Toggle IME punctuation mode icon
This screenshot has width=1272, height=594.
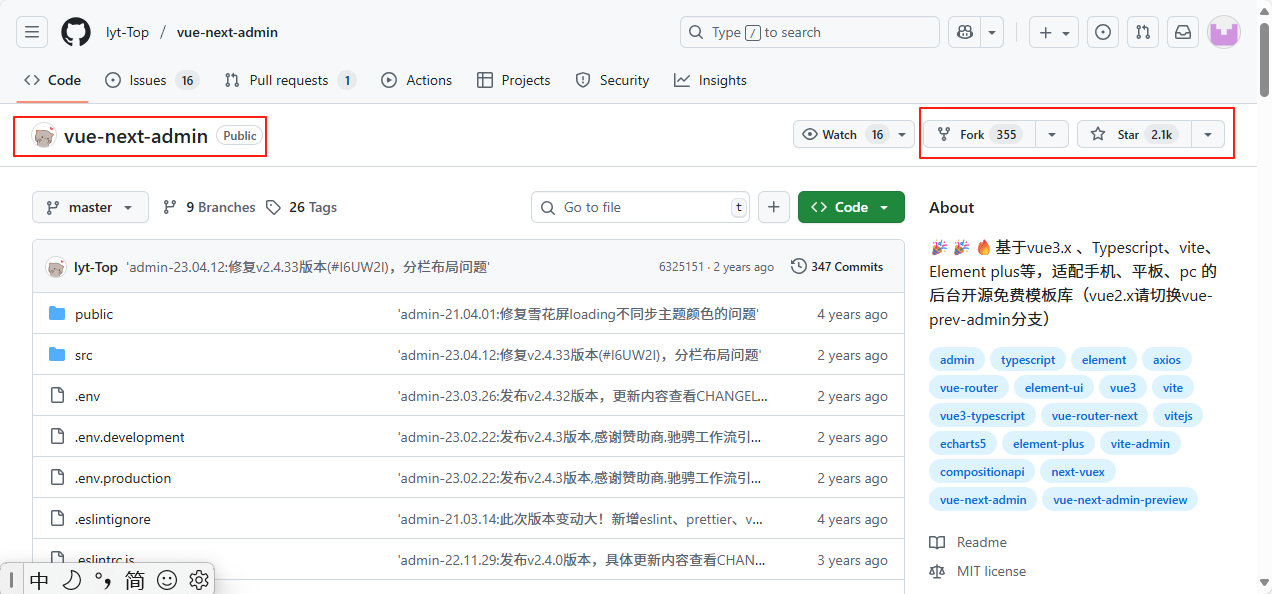tap(102, 580)
